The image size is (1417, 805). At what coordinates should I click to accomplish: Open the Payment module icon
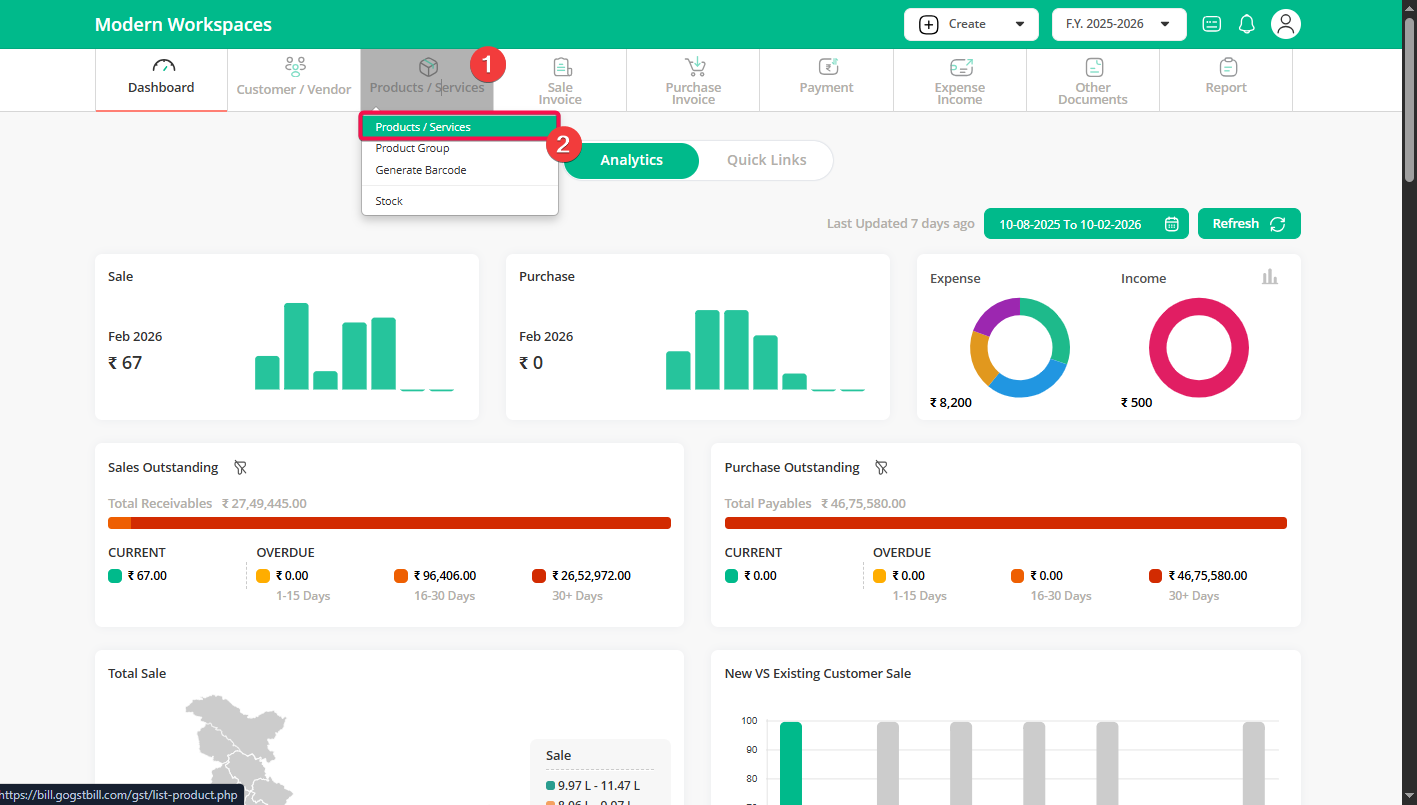(827, 67)
